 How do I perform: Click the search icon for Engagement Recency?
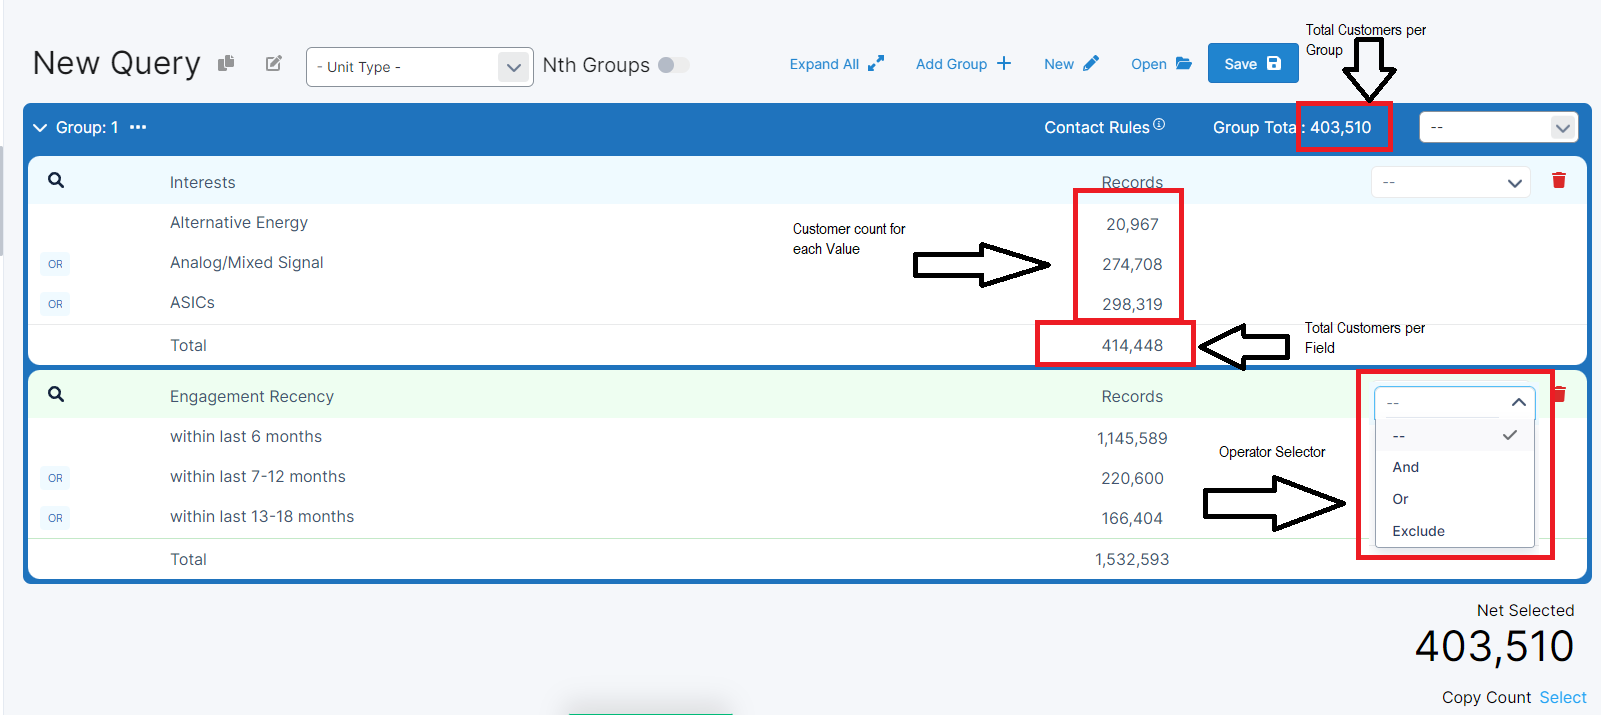[56, 394]
